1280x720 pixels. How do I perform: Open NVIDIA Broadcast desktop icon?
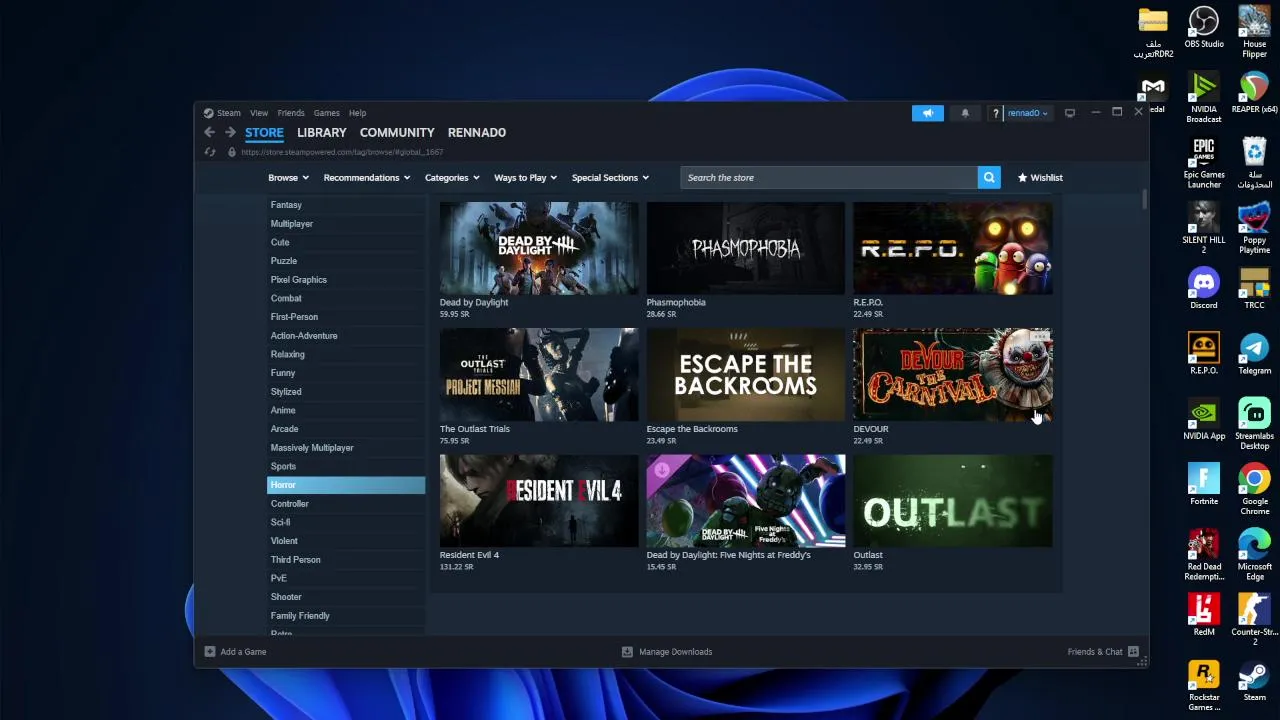pyautogui.click(x=1204, y=97)
